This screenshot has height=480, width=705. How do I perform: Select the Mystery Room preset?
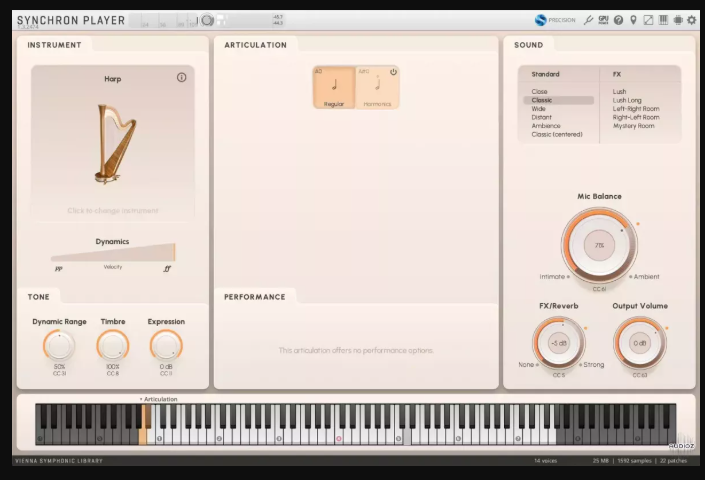(634, 126)
